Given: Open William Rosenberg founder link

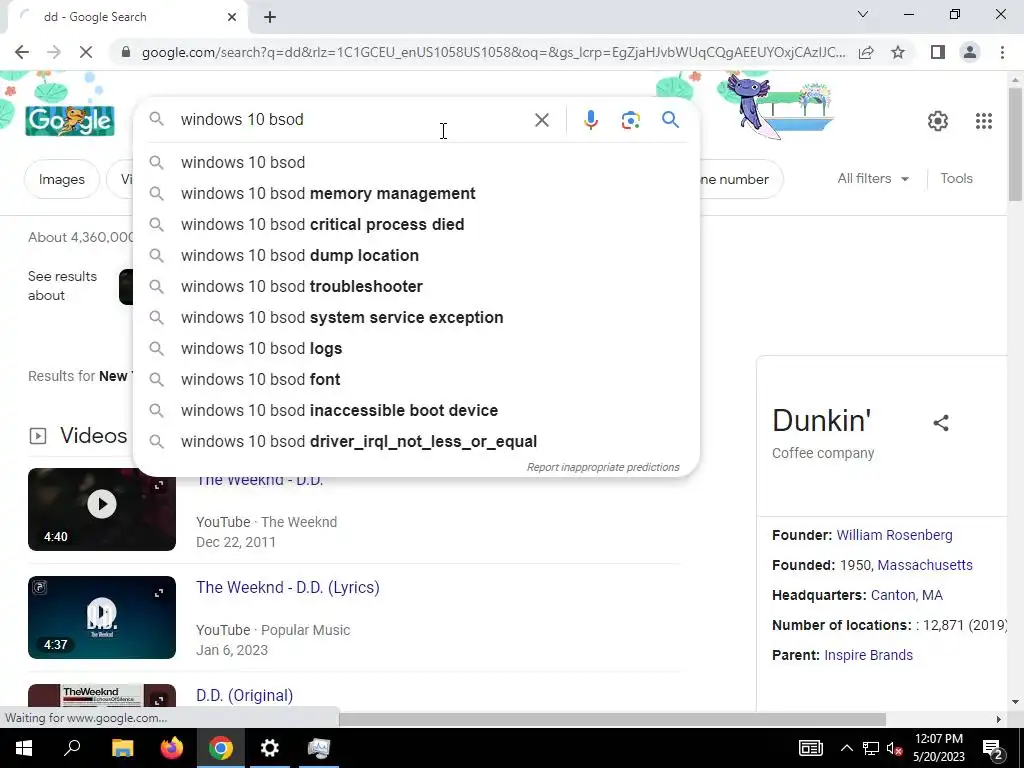Looking at the screenshot, I should 894,535.
